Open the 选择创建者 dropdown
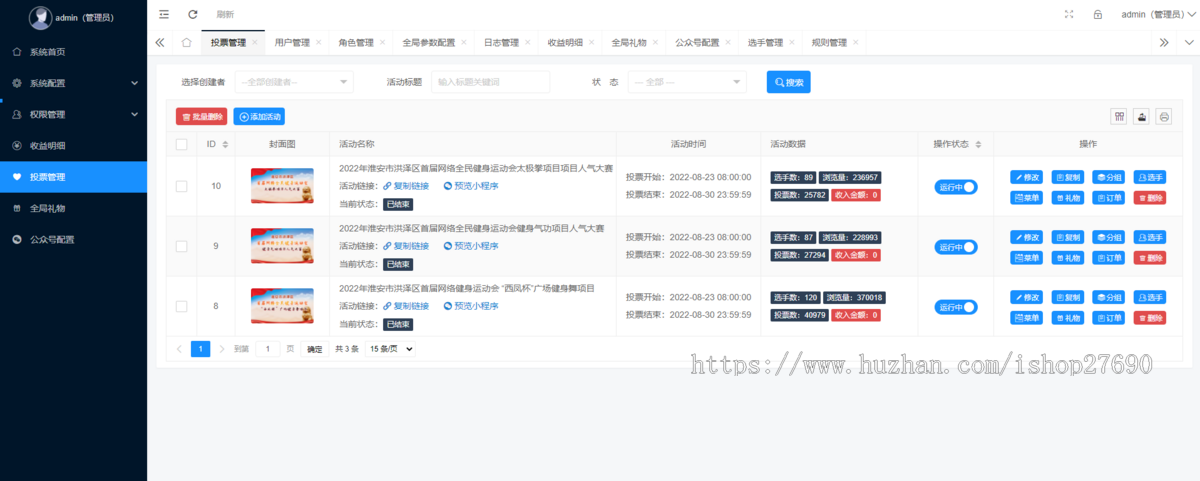 295,82
